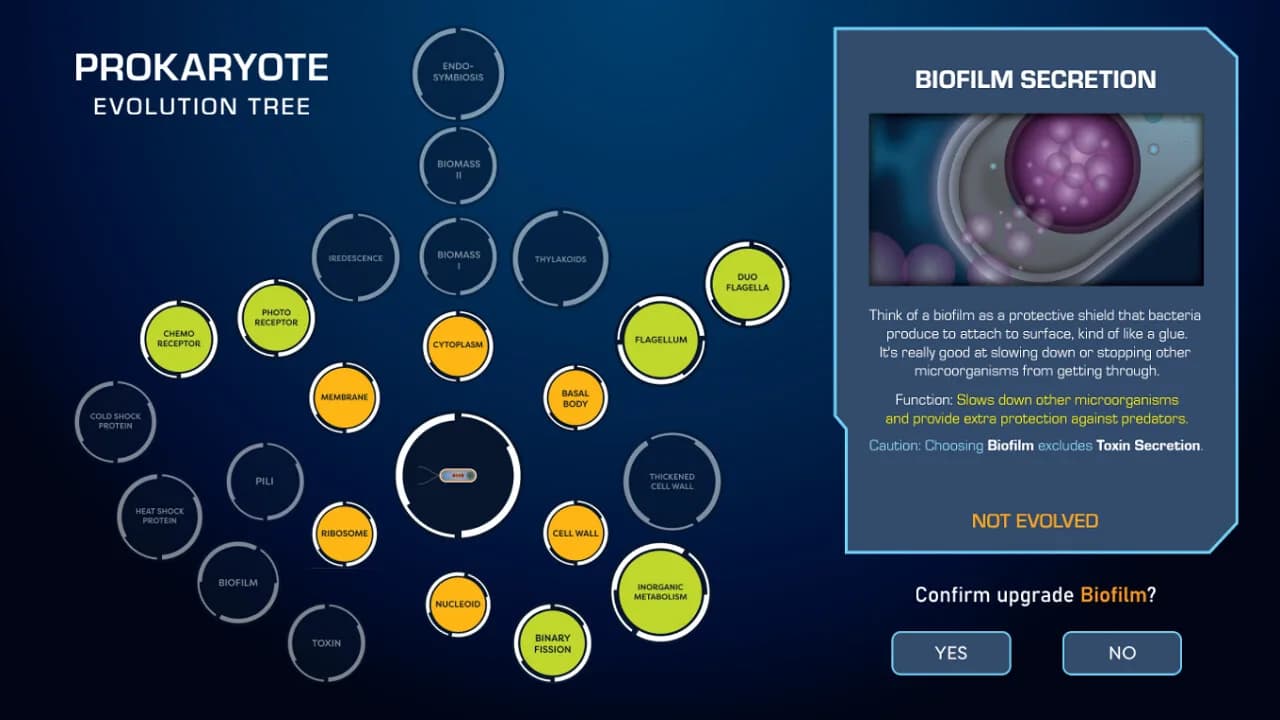Confirm the Biofilm upgrade with YES

click(951, 653)
